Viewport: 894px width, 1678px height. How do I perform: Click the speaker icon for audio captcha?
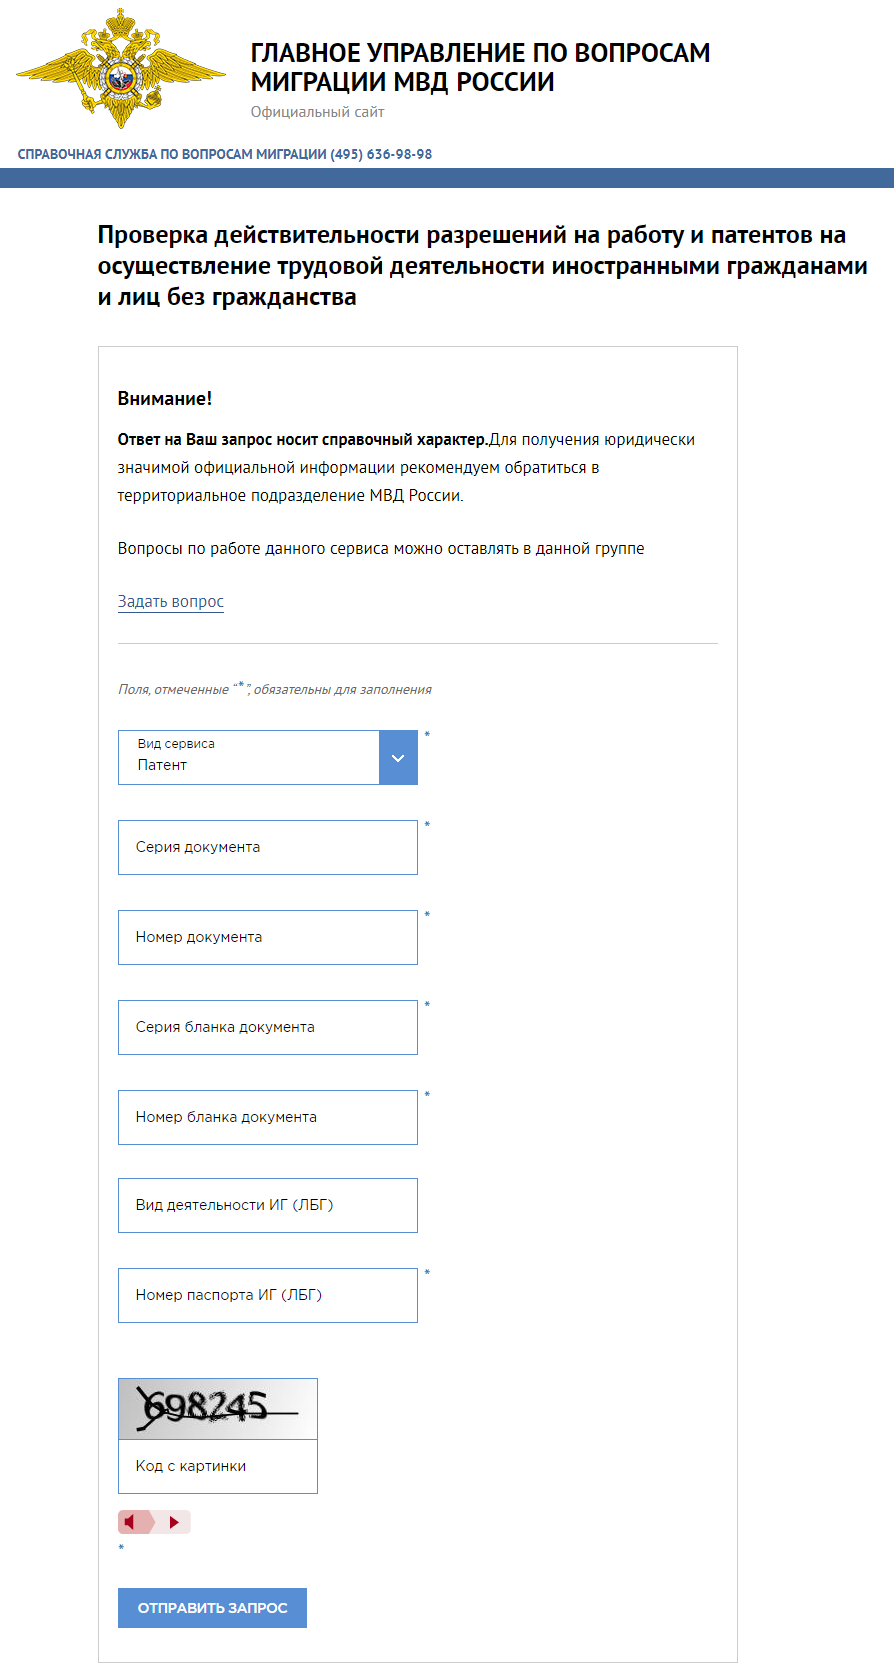131,1522
